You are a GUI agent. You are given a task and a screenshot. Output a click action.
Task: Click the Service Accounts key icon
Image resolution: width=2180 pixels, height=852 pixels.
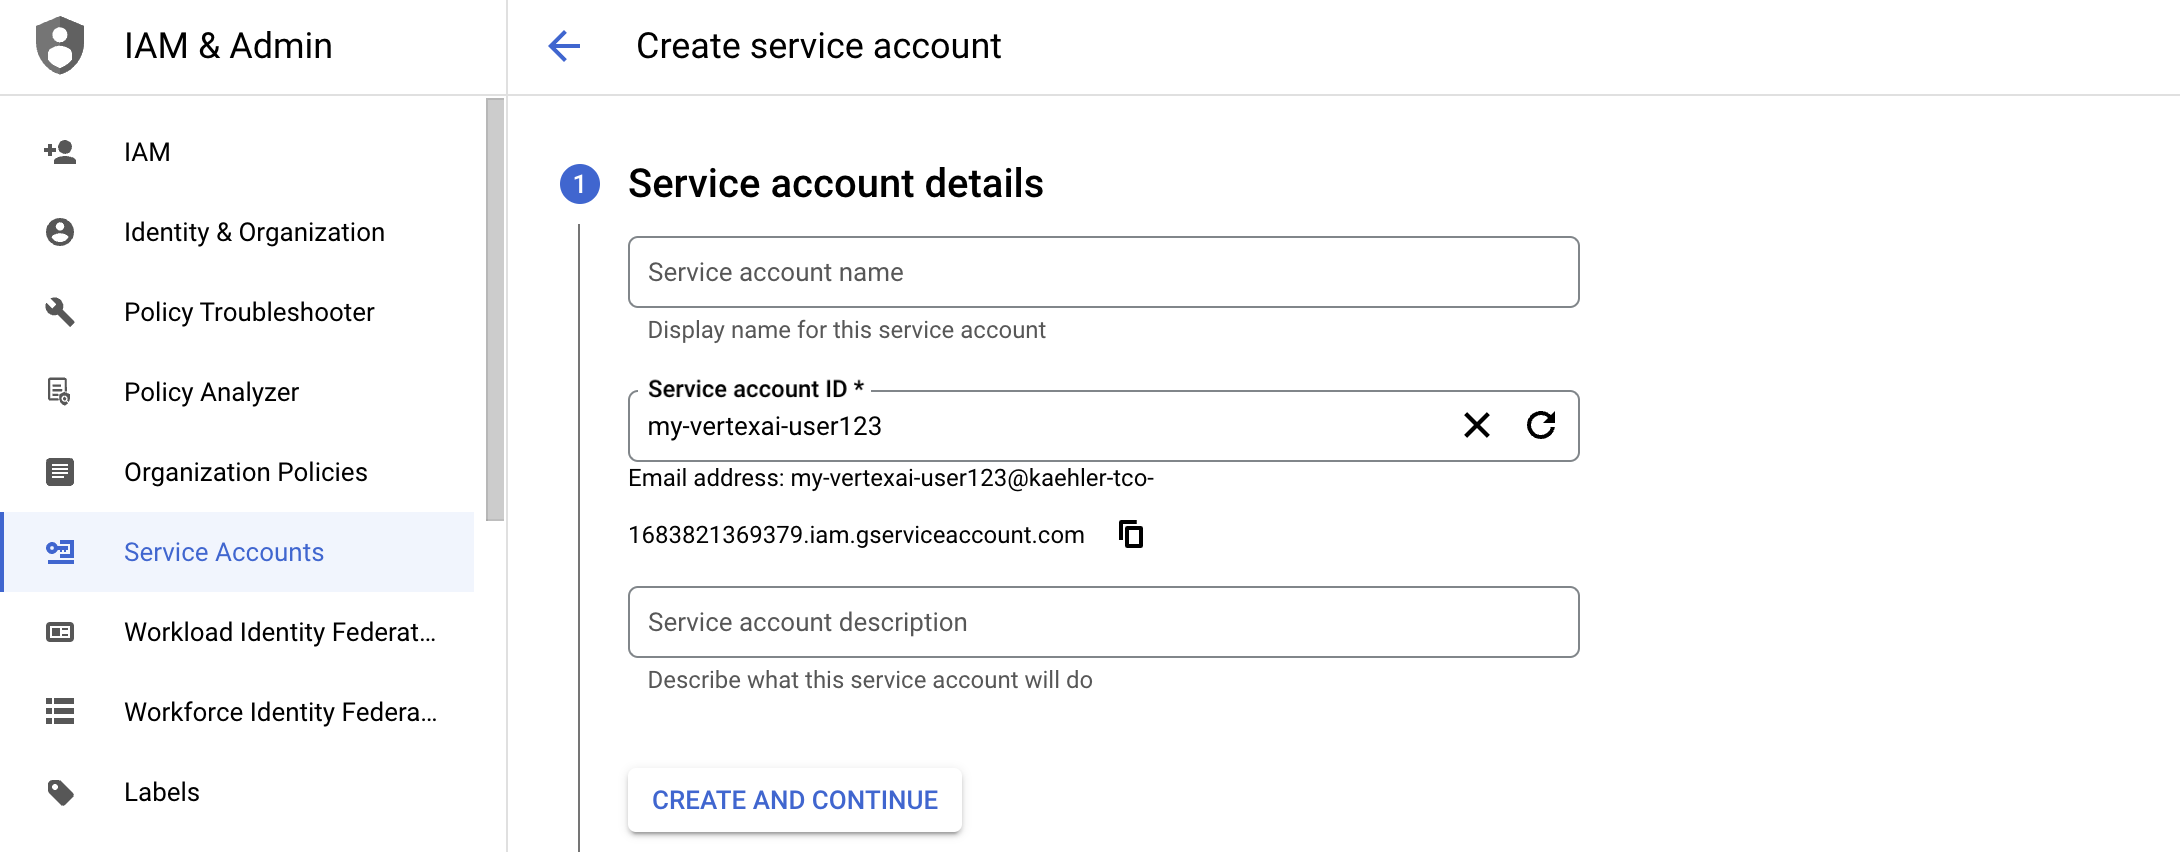pos(60,552)
